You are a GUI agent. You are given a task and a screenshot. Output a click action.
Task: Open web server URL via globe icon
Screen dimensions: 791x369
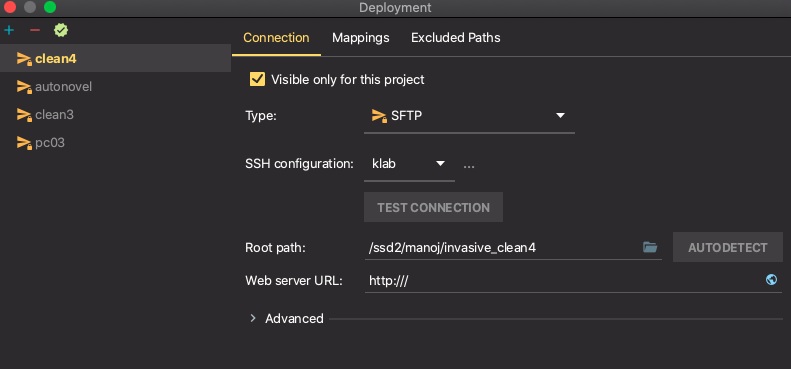pos(771,280)
